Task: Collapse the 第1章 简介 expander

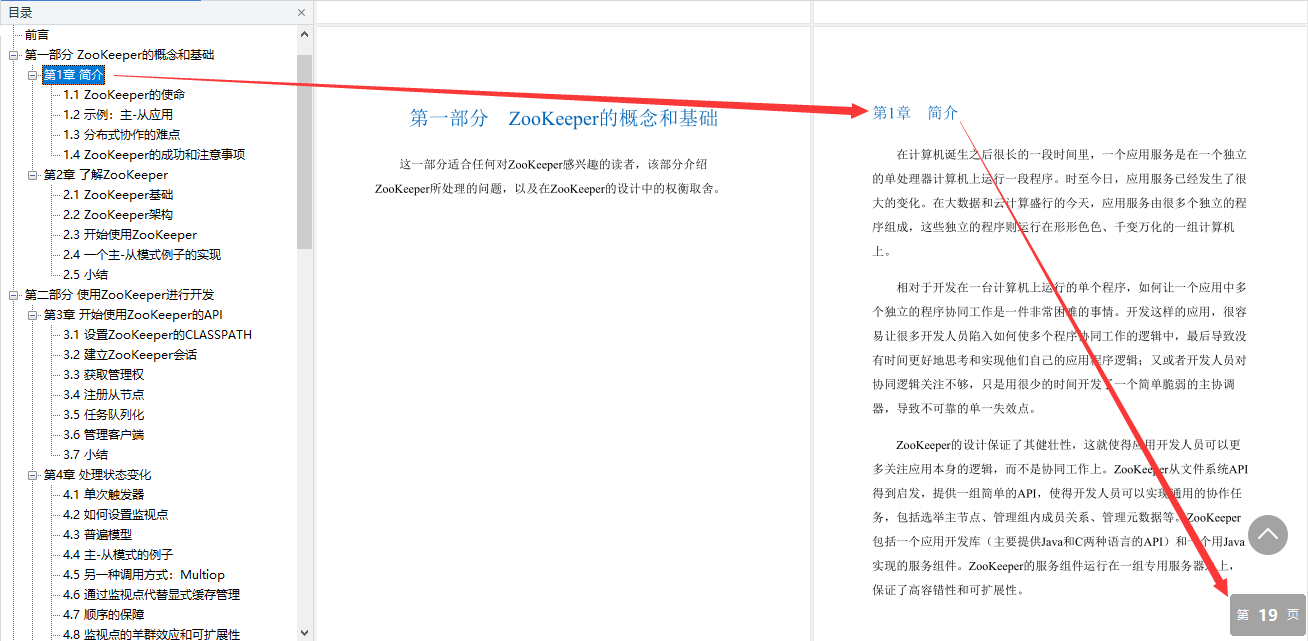Action: point(33,75)
